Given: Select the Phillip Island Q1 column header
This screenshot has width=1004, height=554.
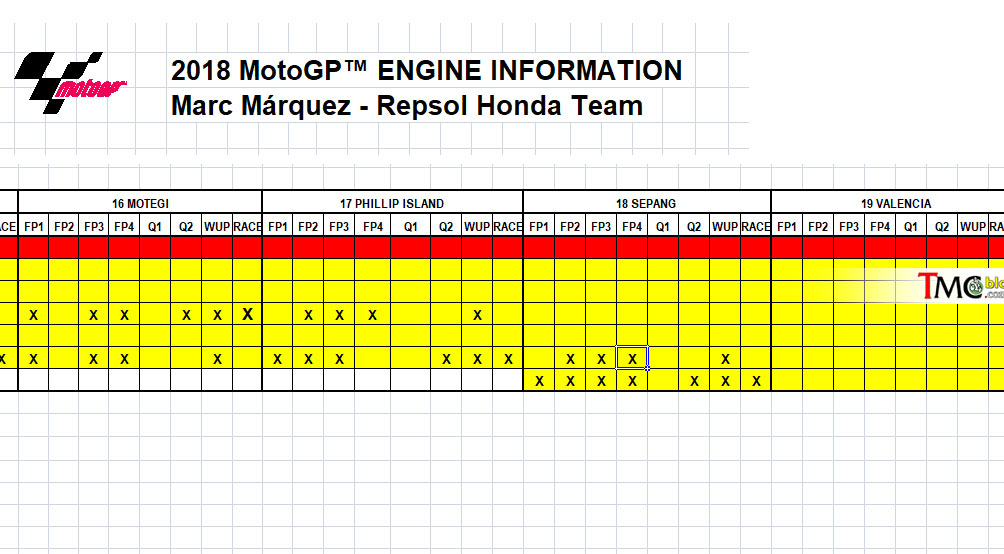Looking at the screenshot, I should coord(410,226).
